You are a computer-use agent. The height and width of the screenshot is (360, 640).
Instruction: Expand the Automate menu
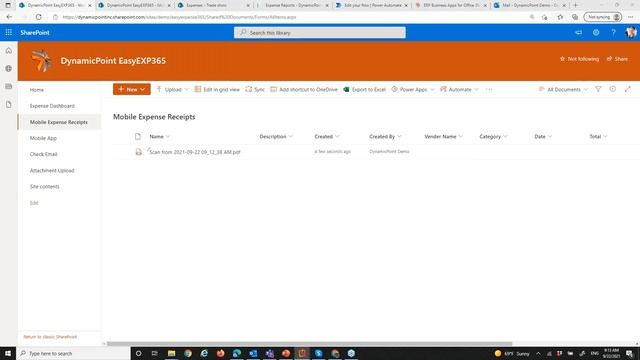(459, 89)
